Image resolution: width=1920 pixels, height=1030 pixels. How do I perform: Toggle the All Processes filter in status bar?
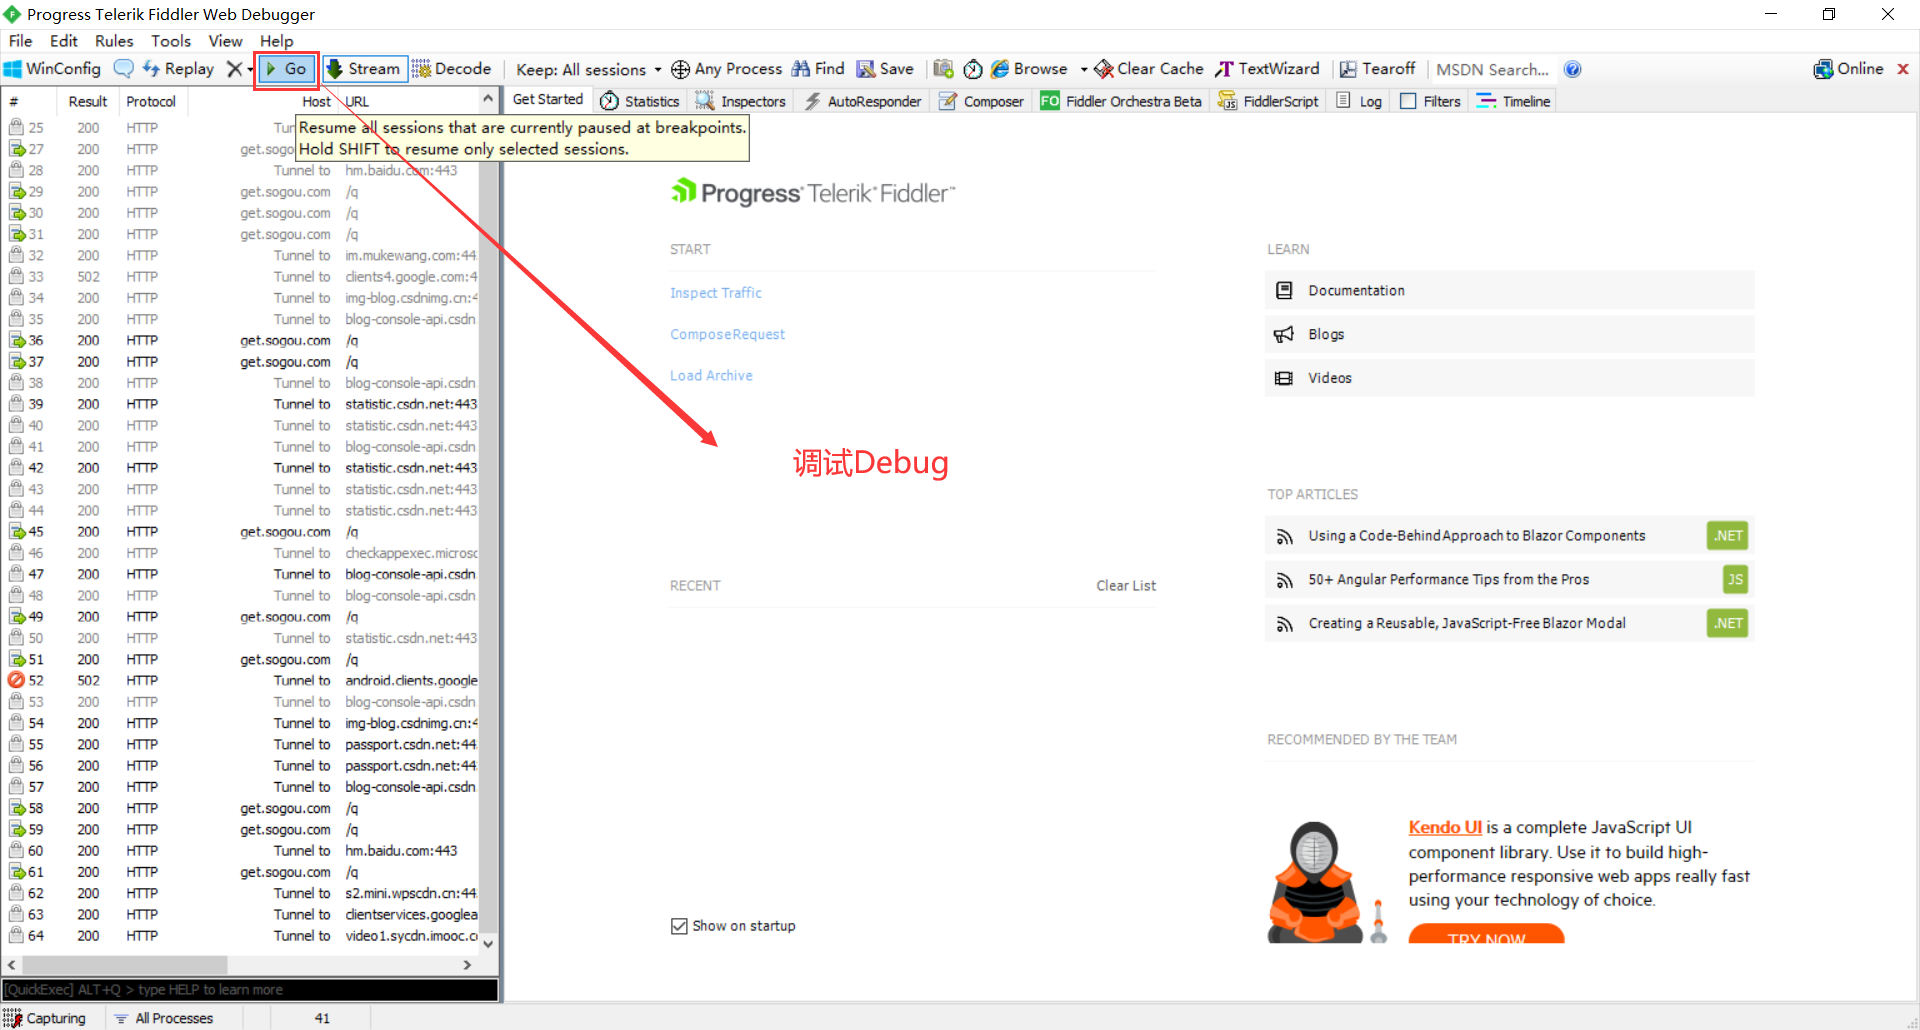coord(164,1018)
